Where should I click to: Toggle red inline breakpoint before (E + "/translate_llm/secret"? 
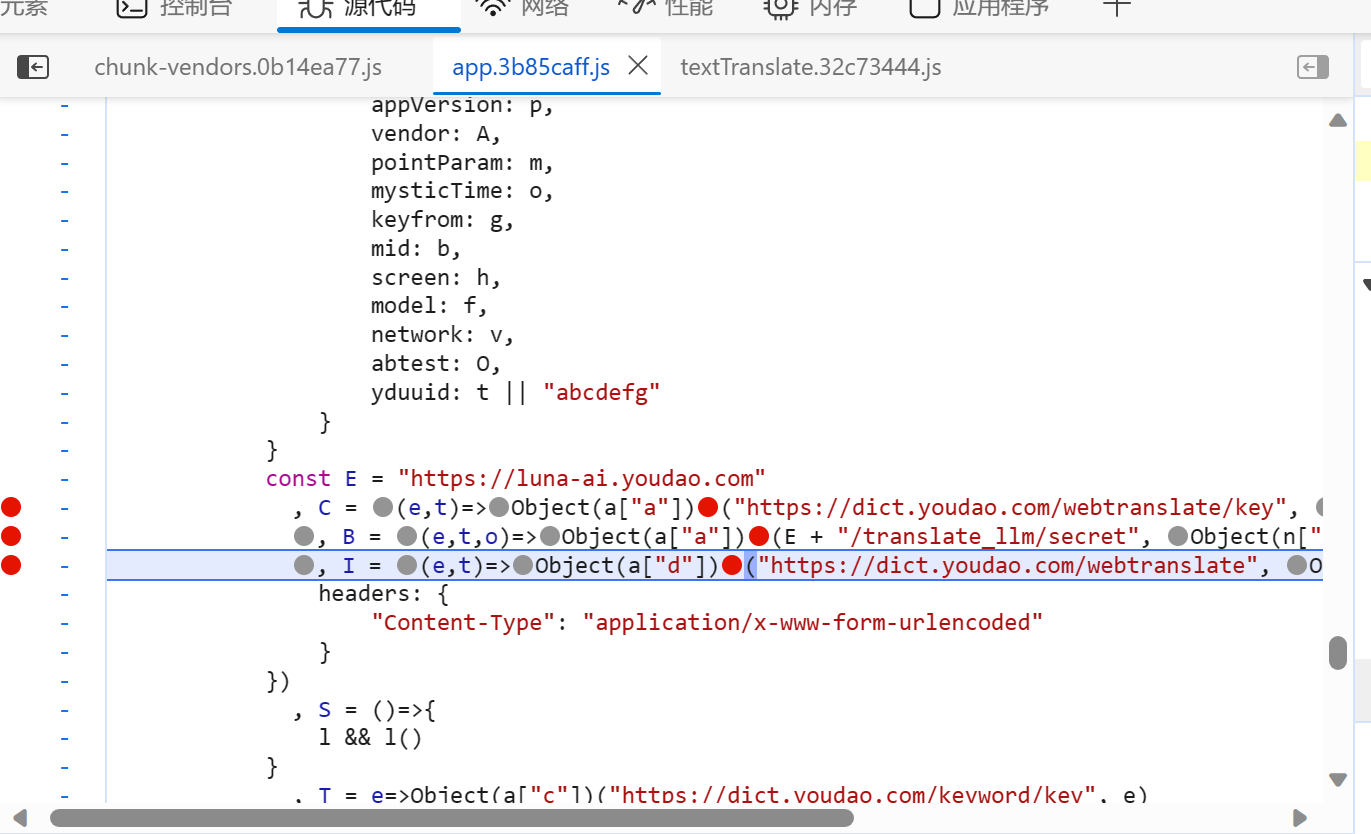click(758, 536)
